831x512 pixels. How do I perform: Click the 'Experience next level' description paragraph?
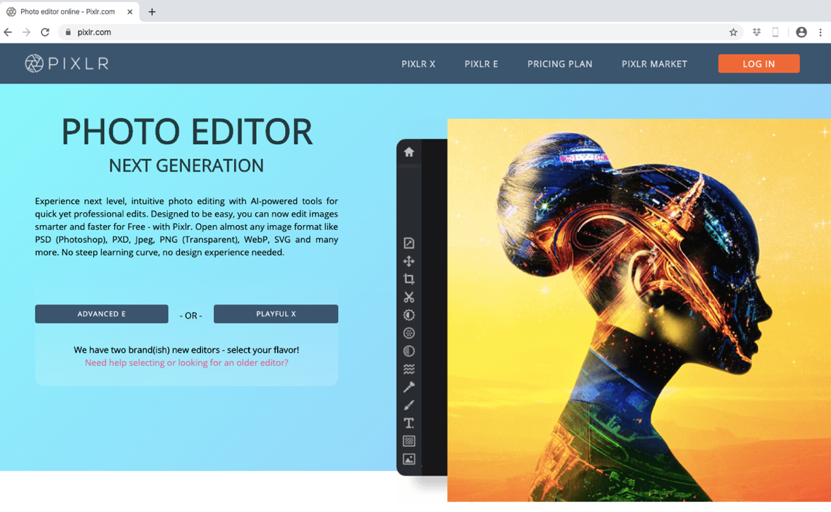(x=187, y=227)
